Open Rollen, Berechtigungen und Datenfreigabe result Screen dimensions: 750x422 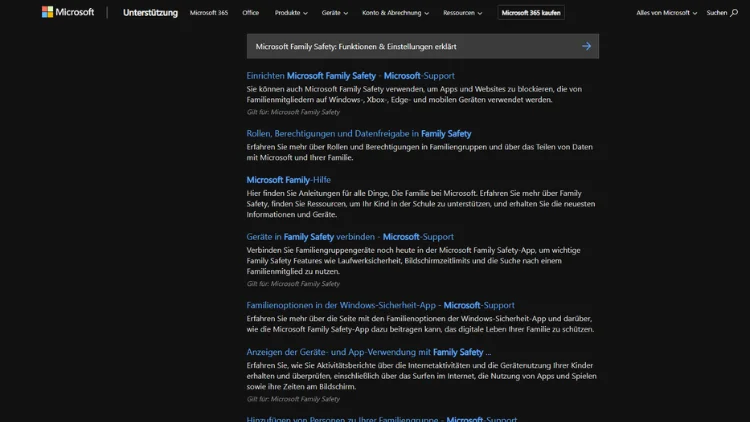[x=359, y=133]
